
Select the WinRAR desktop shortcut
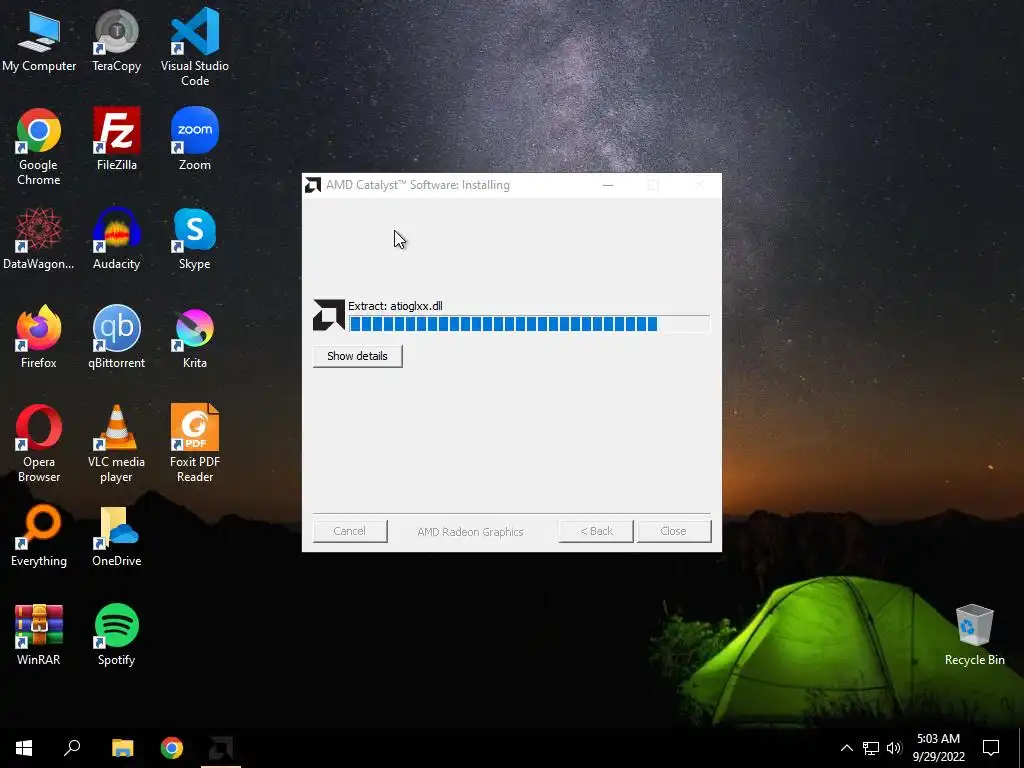(39, 634)
